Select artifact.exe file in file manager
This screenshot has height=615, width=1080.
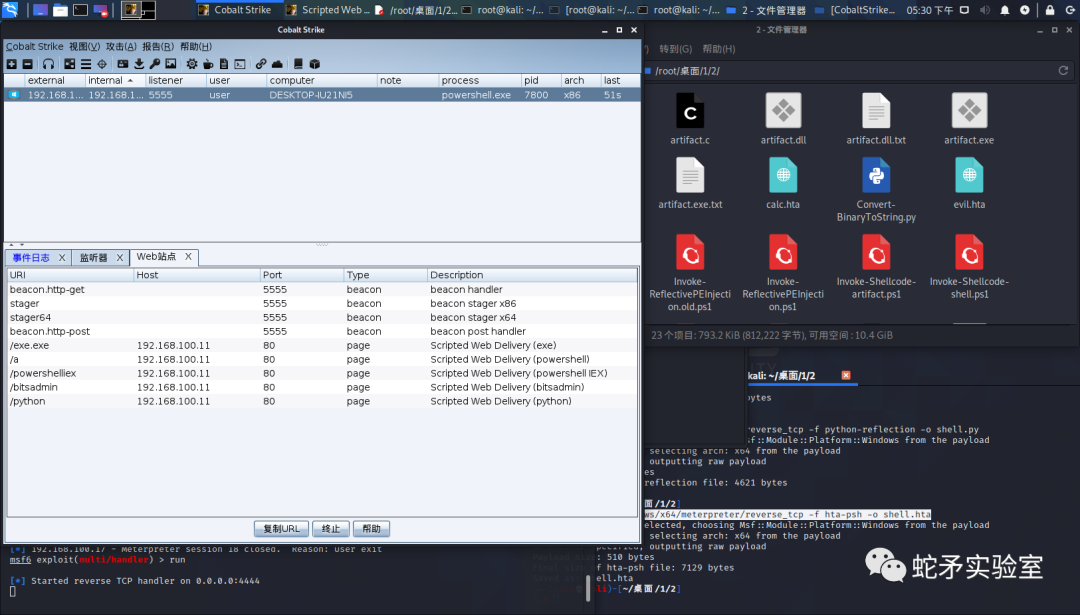(969, 119)
